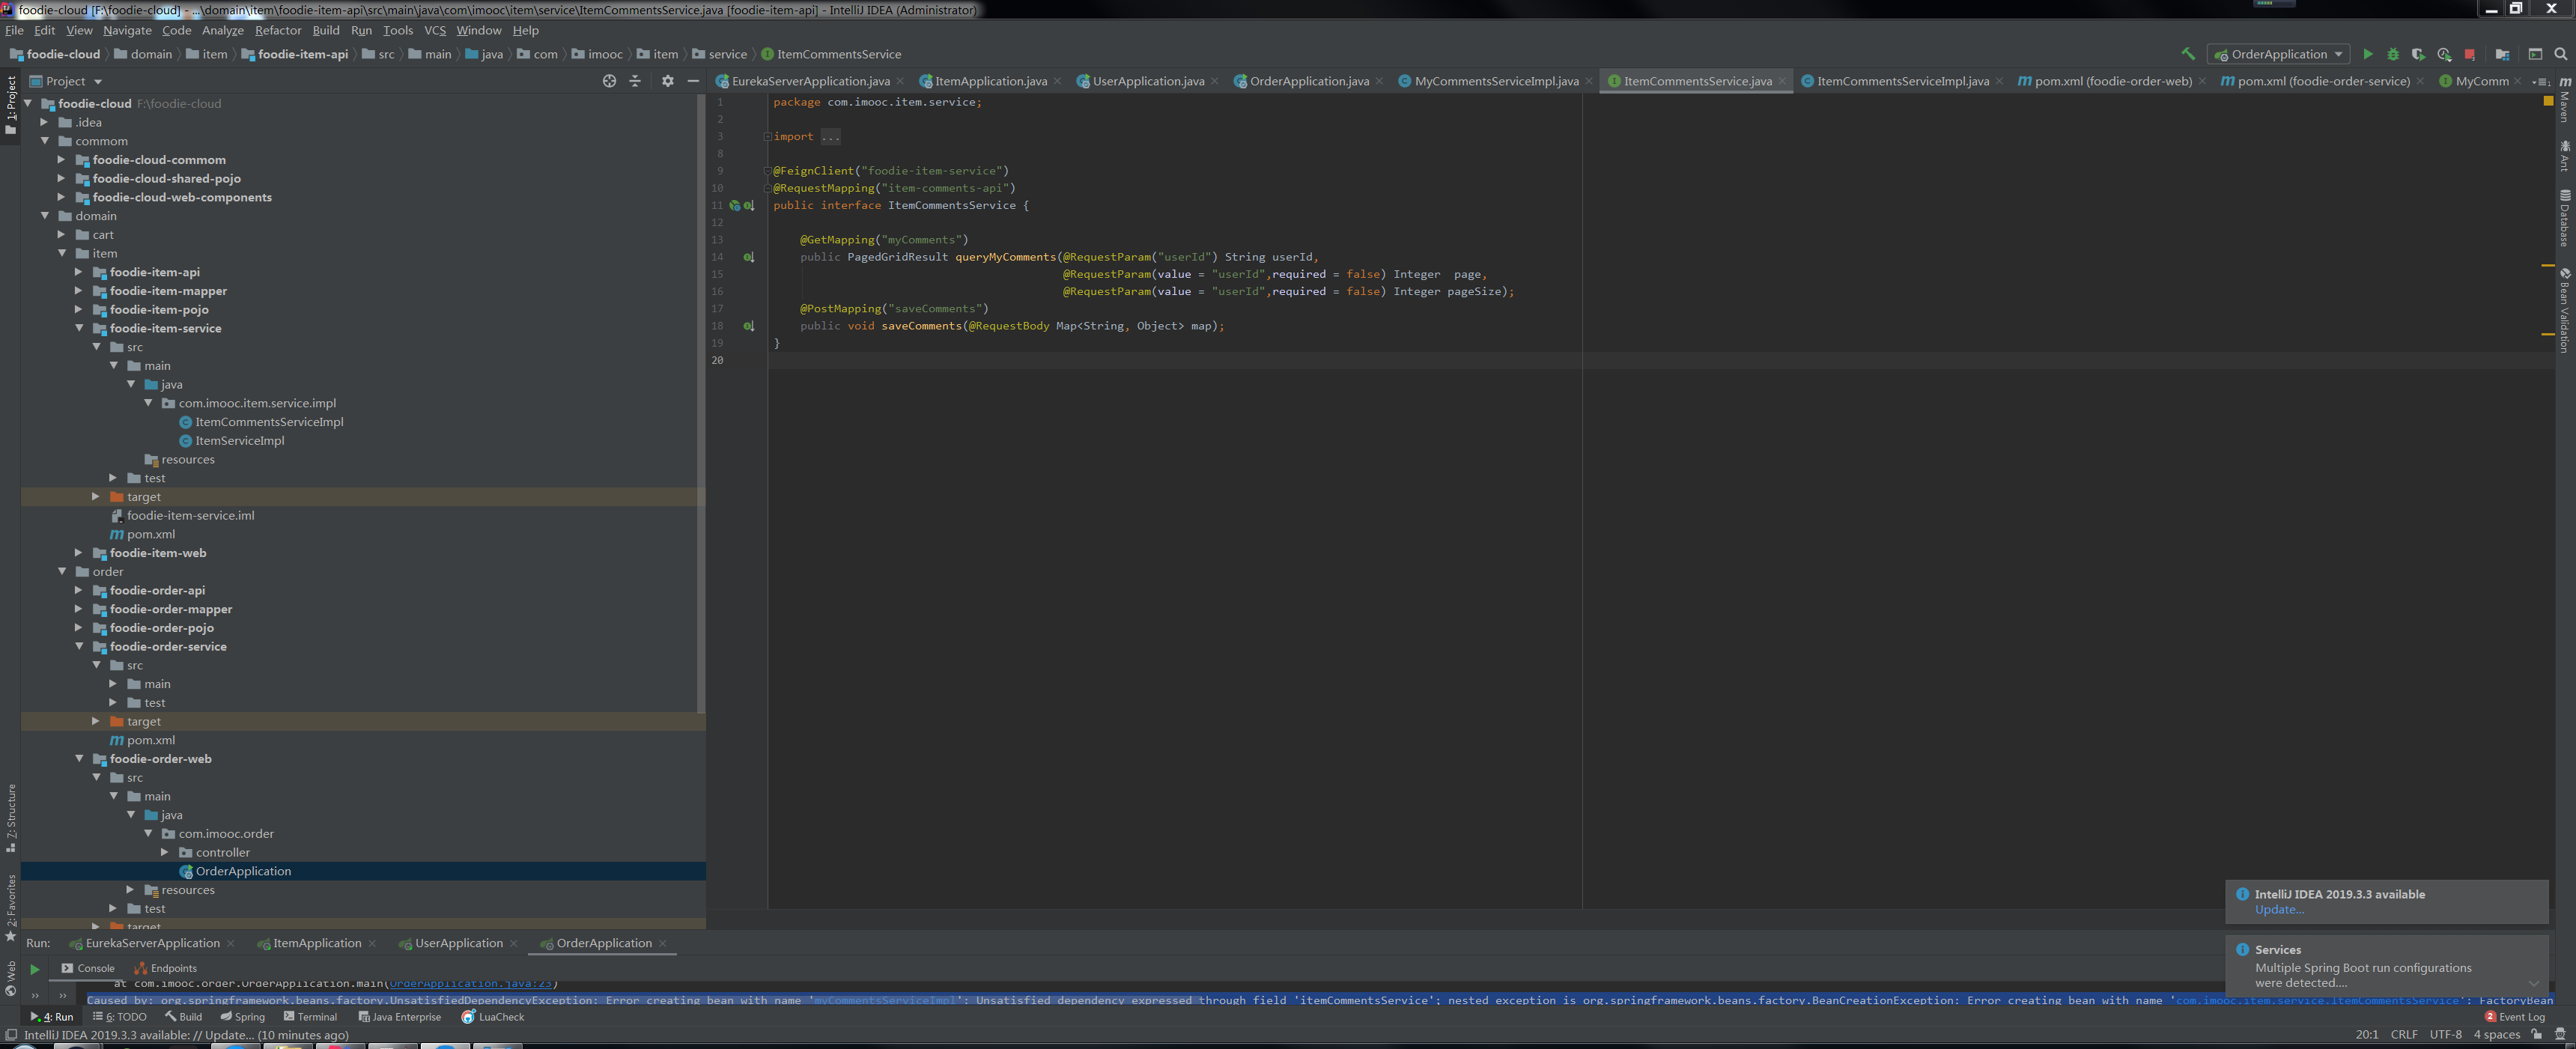Open Project Structure icon in toolbar
Viewport: 2576px width, 1049px height.
click(2502, 54)
